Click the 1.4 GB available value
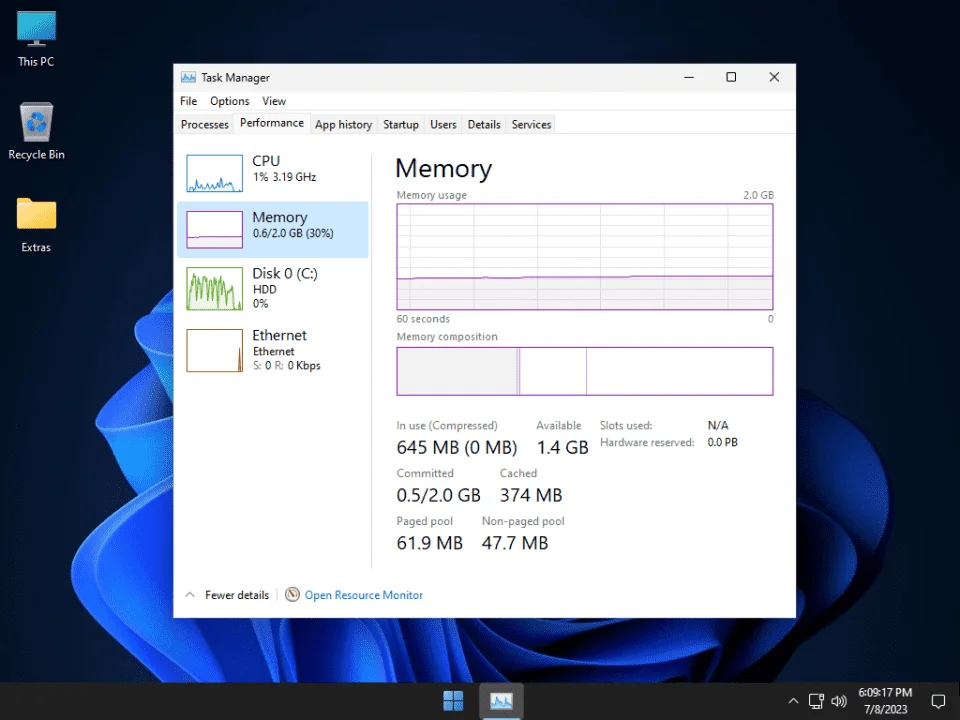This screenshot has width=960, height=720. pyautogui.click(x=563, y=448)
